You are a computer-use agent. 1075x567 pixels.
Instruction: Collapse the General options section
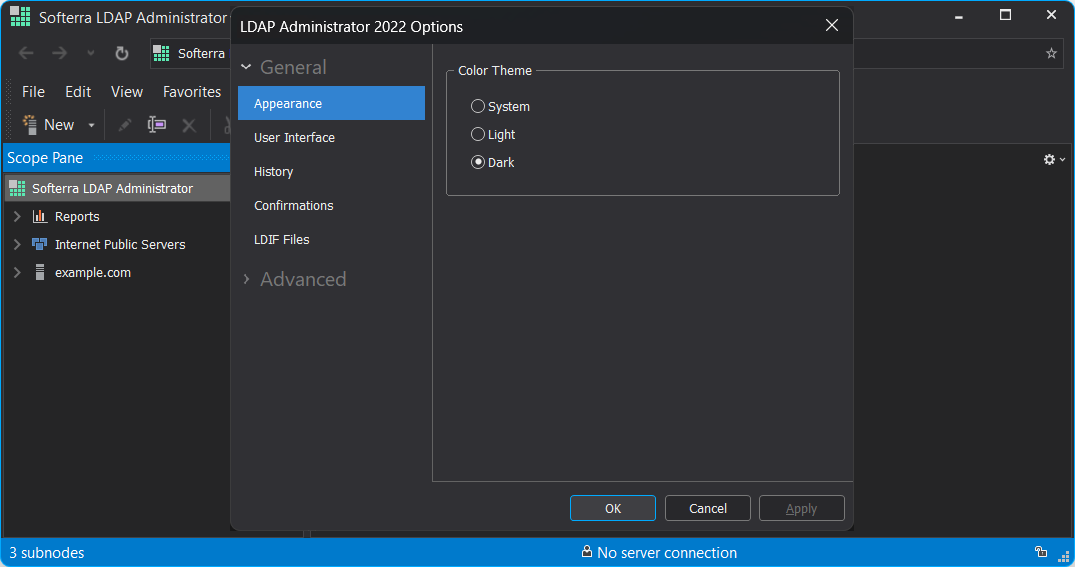[x=246, y=67]
